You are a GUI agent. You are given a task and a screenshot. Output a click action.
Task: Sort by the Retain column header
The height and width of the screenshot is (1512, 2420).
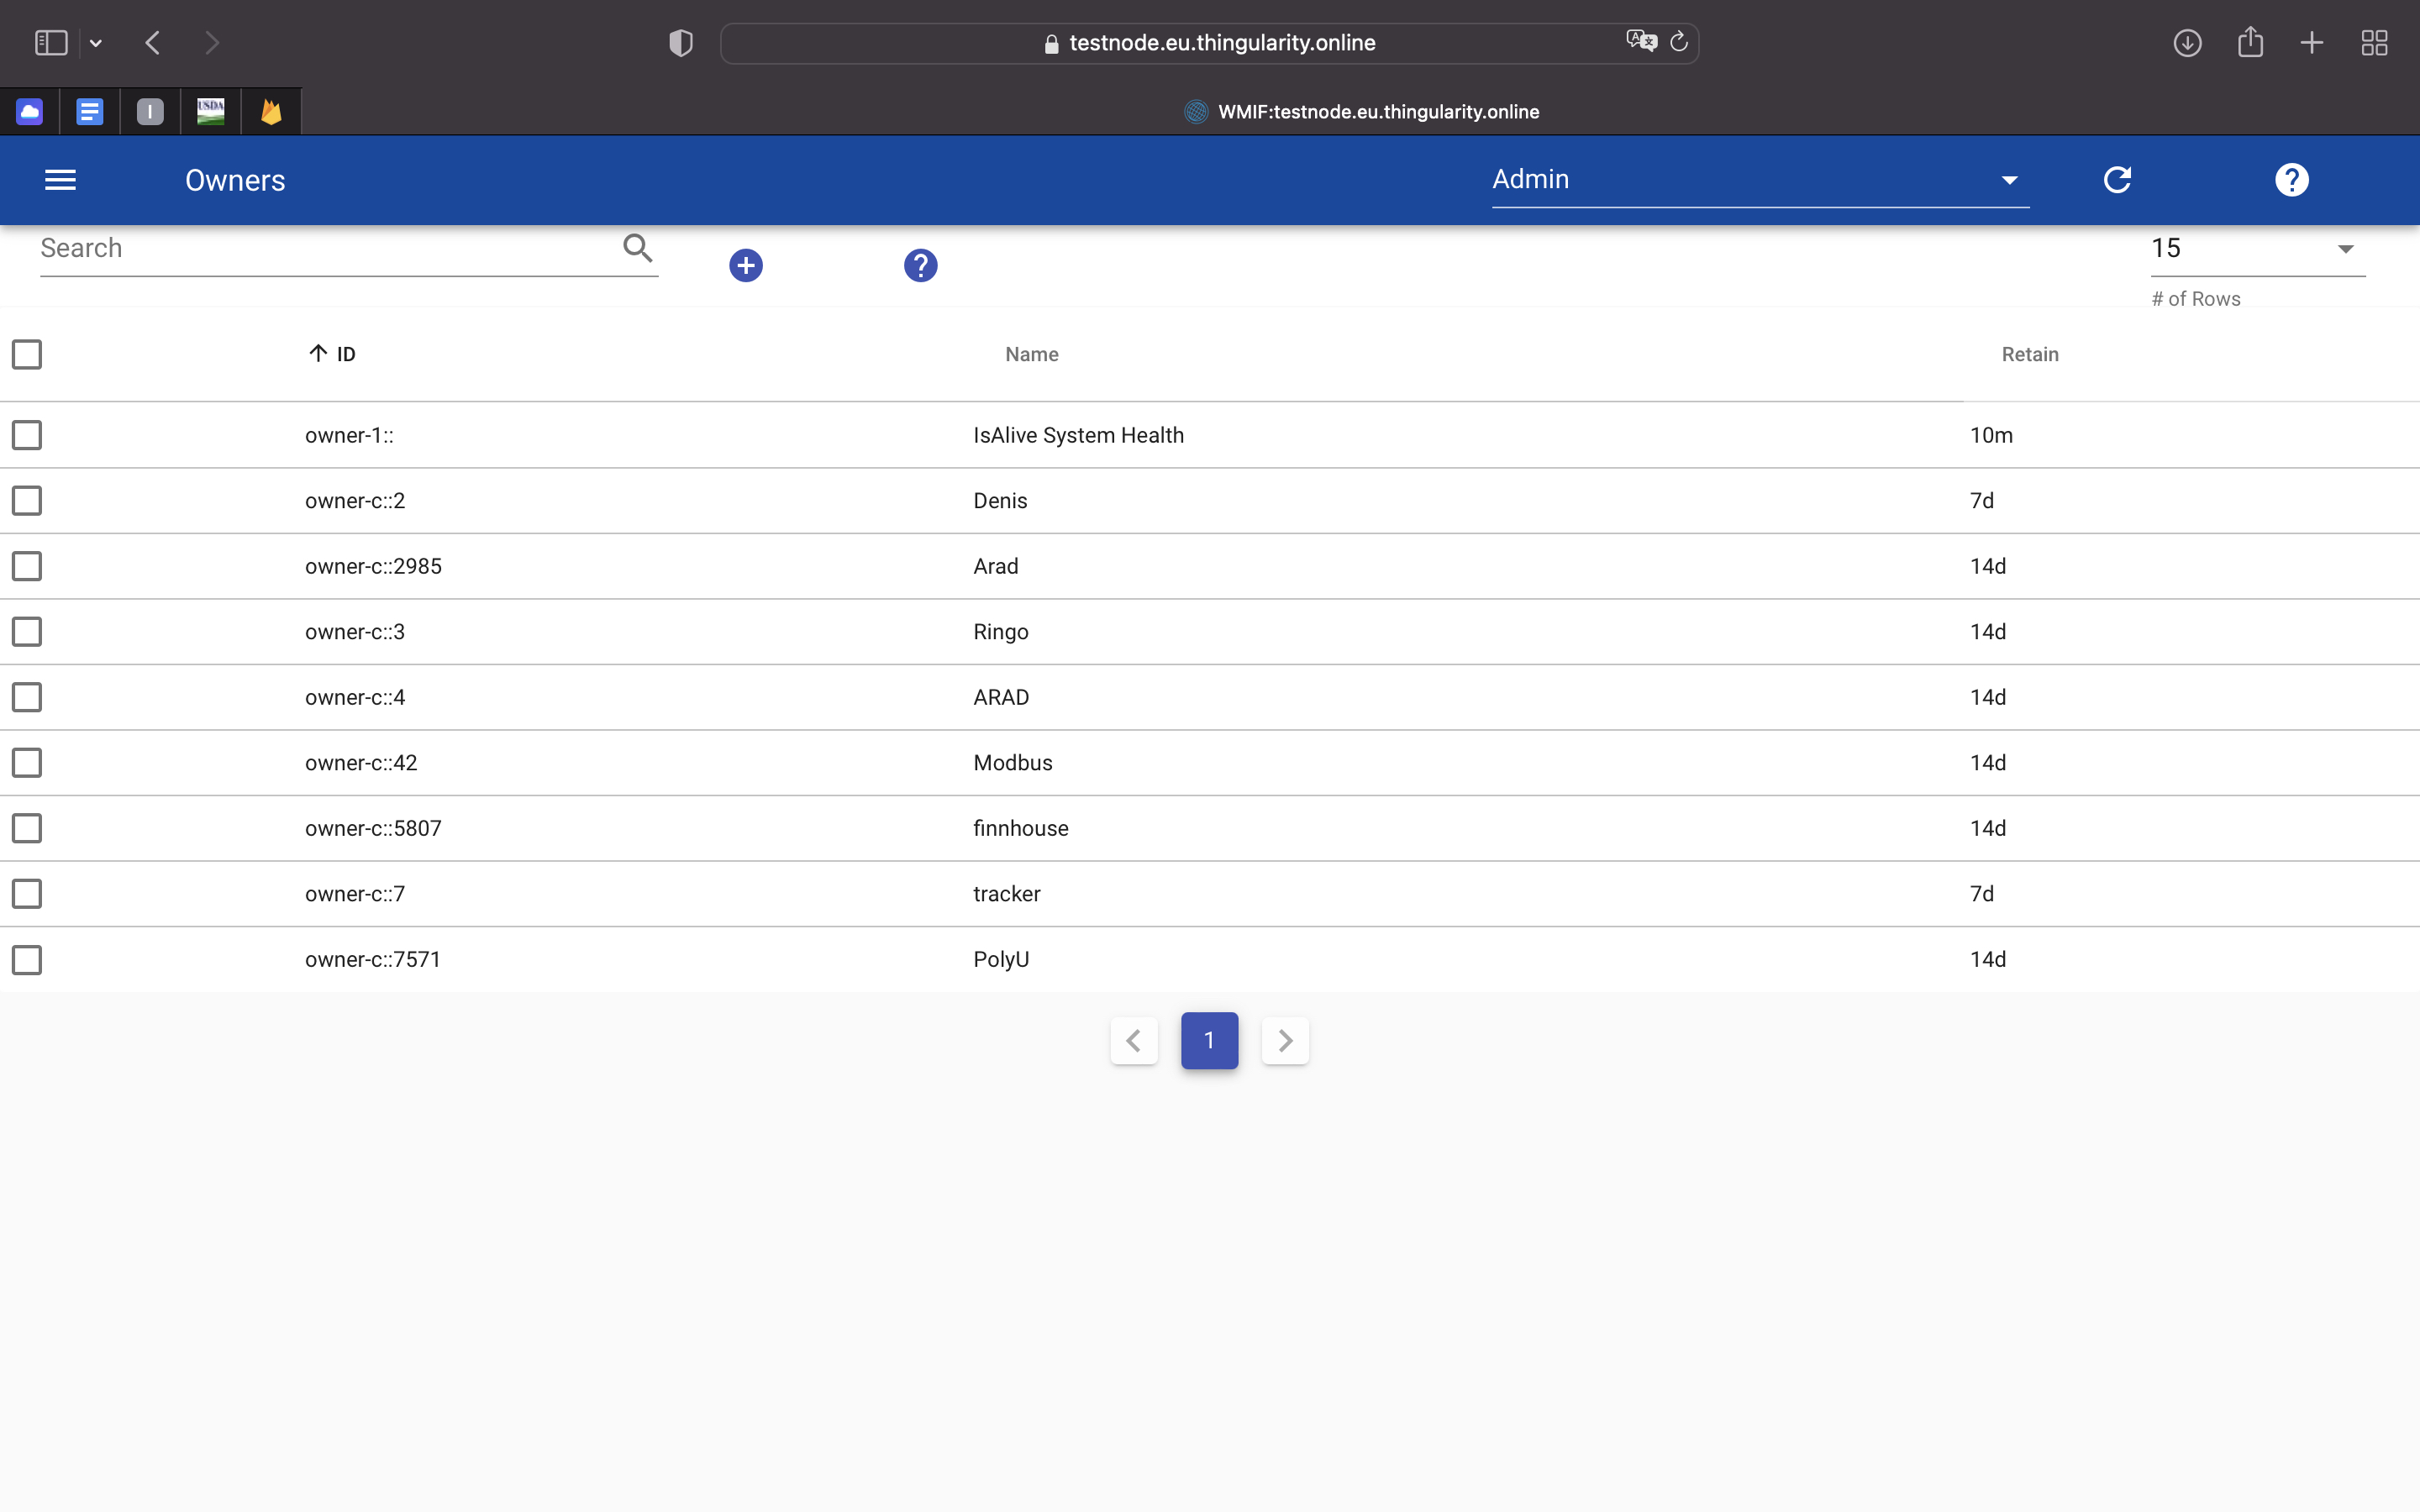point(2029,354)
